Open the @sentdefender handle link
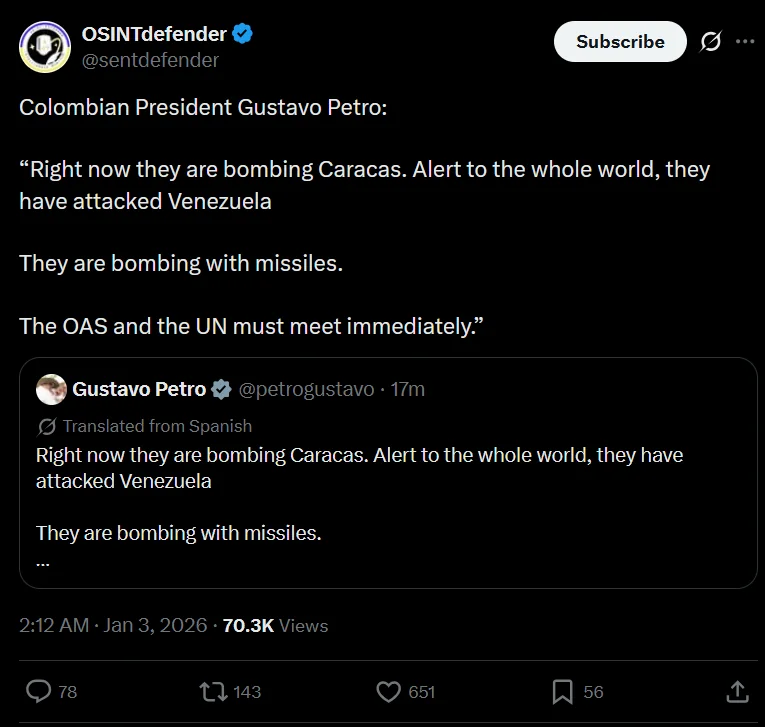The height and width of the screenshot is (727, 765). 150,60
